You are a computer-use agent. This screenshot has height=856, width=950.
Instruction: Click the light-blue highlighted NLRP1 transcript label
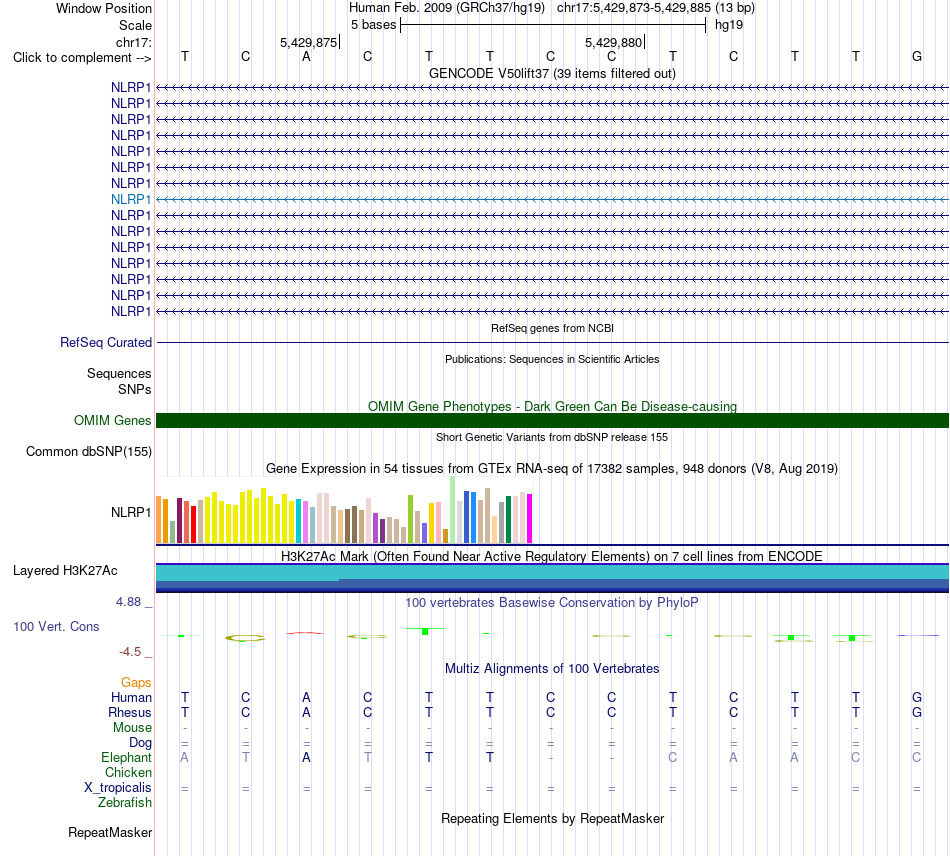pyautogui.click(x=131, y=199)
